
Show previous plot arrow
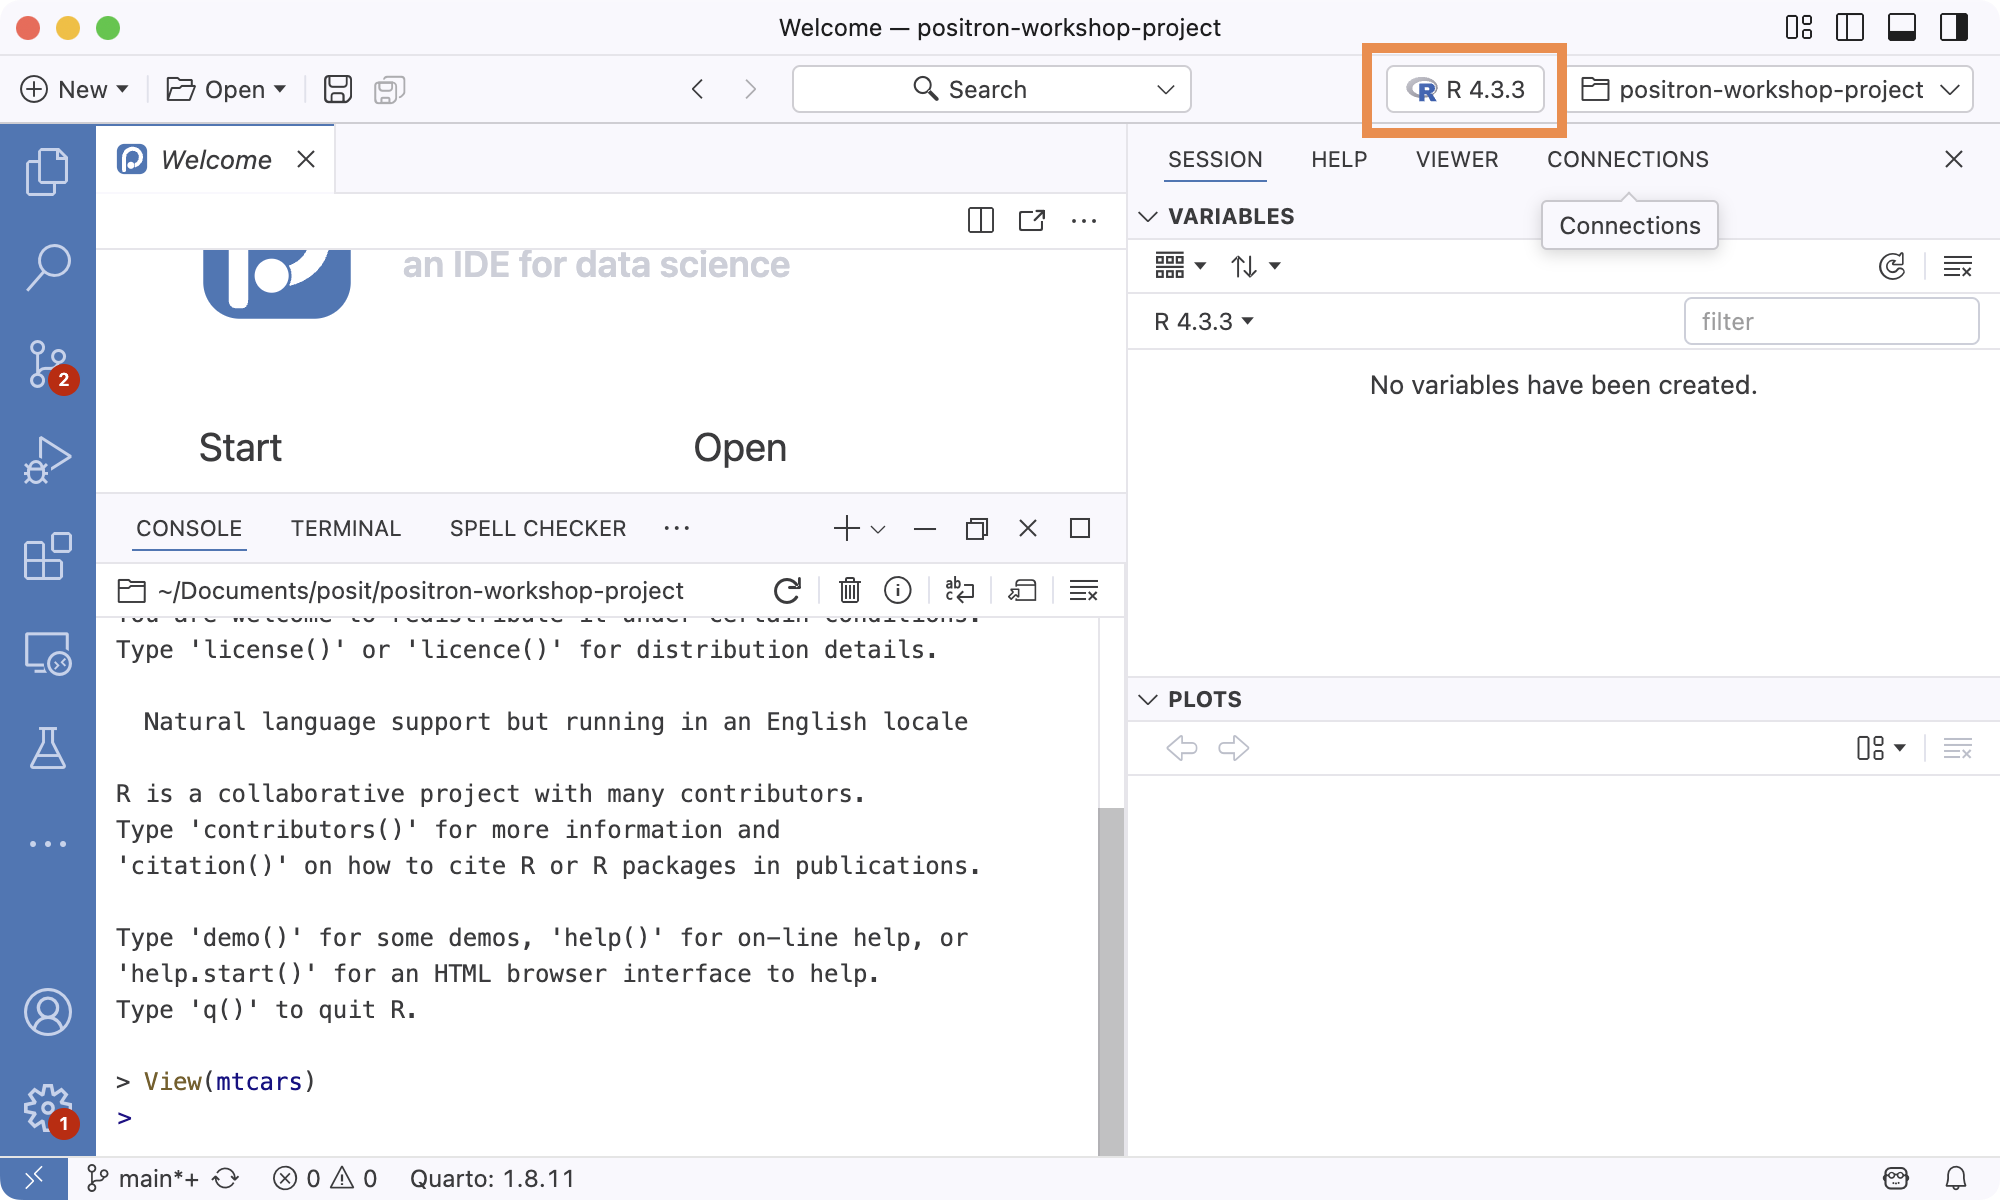(1182, 748)
